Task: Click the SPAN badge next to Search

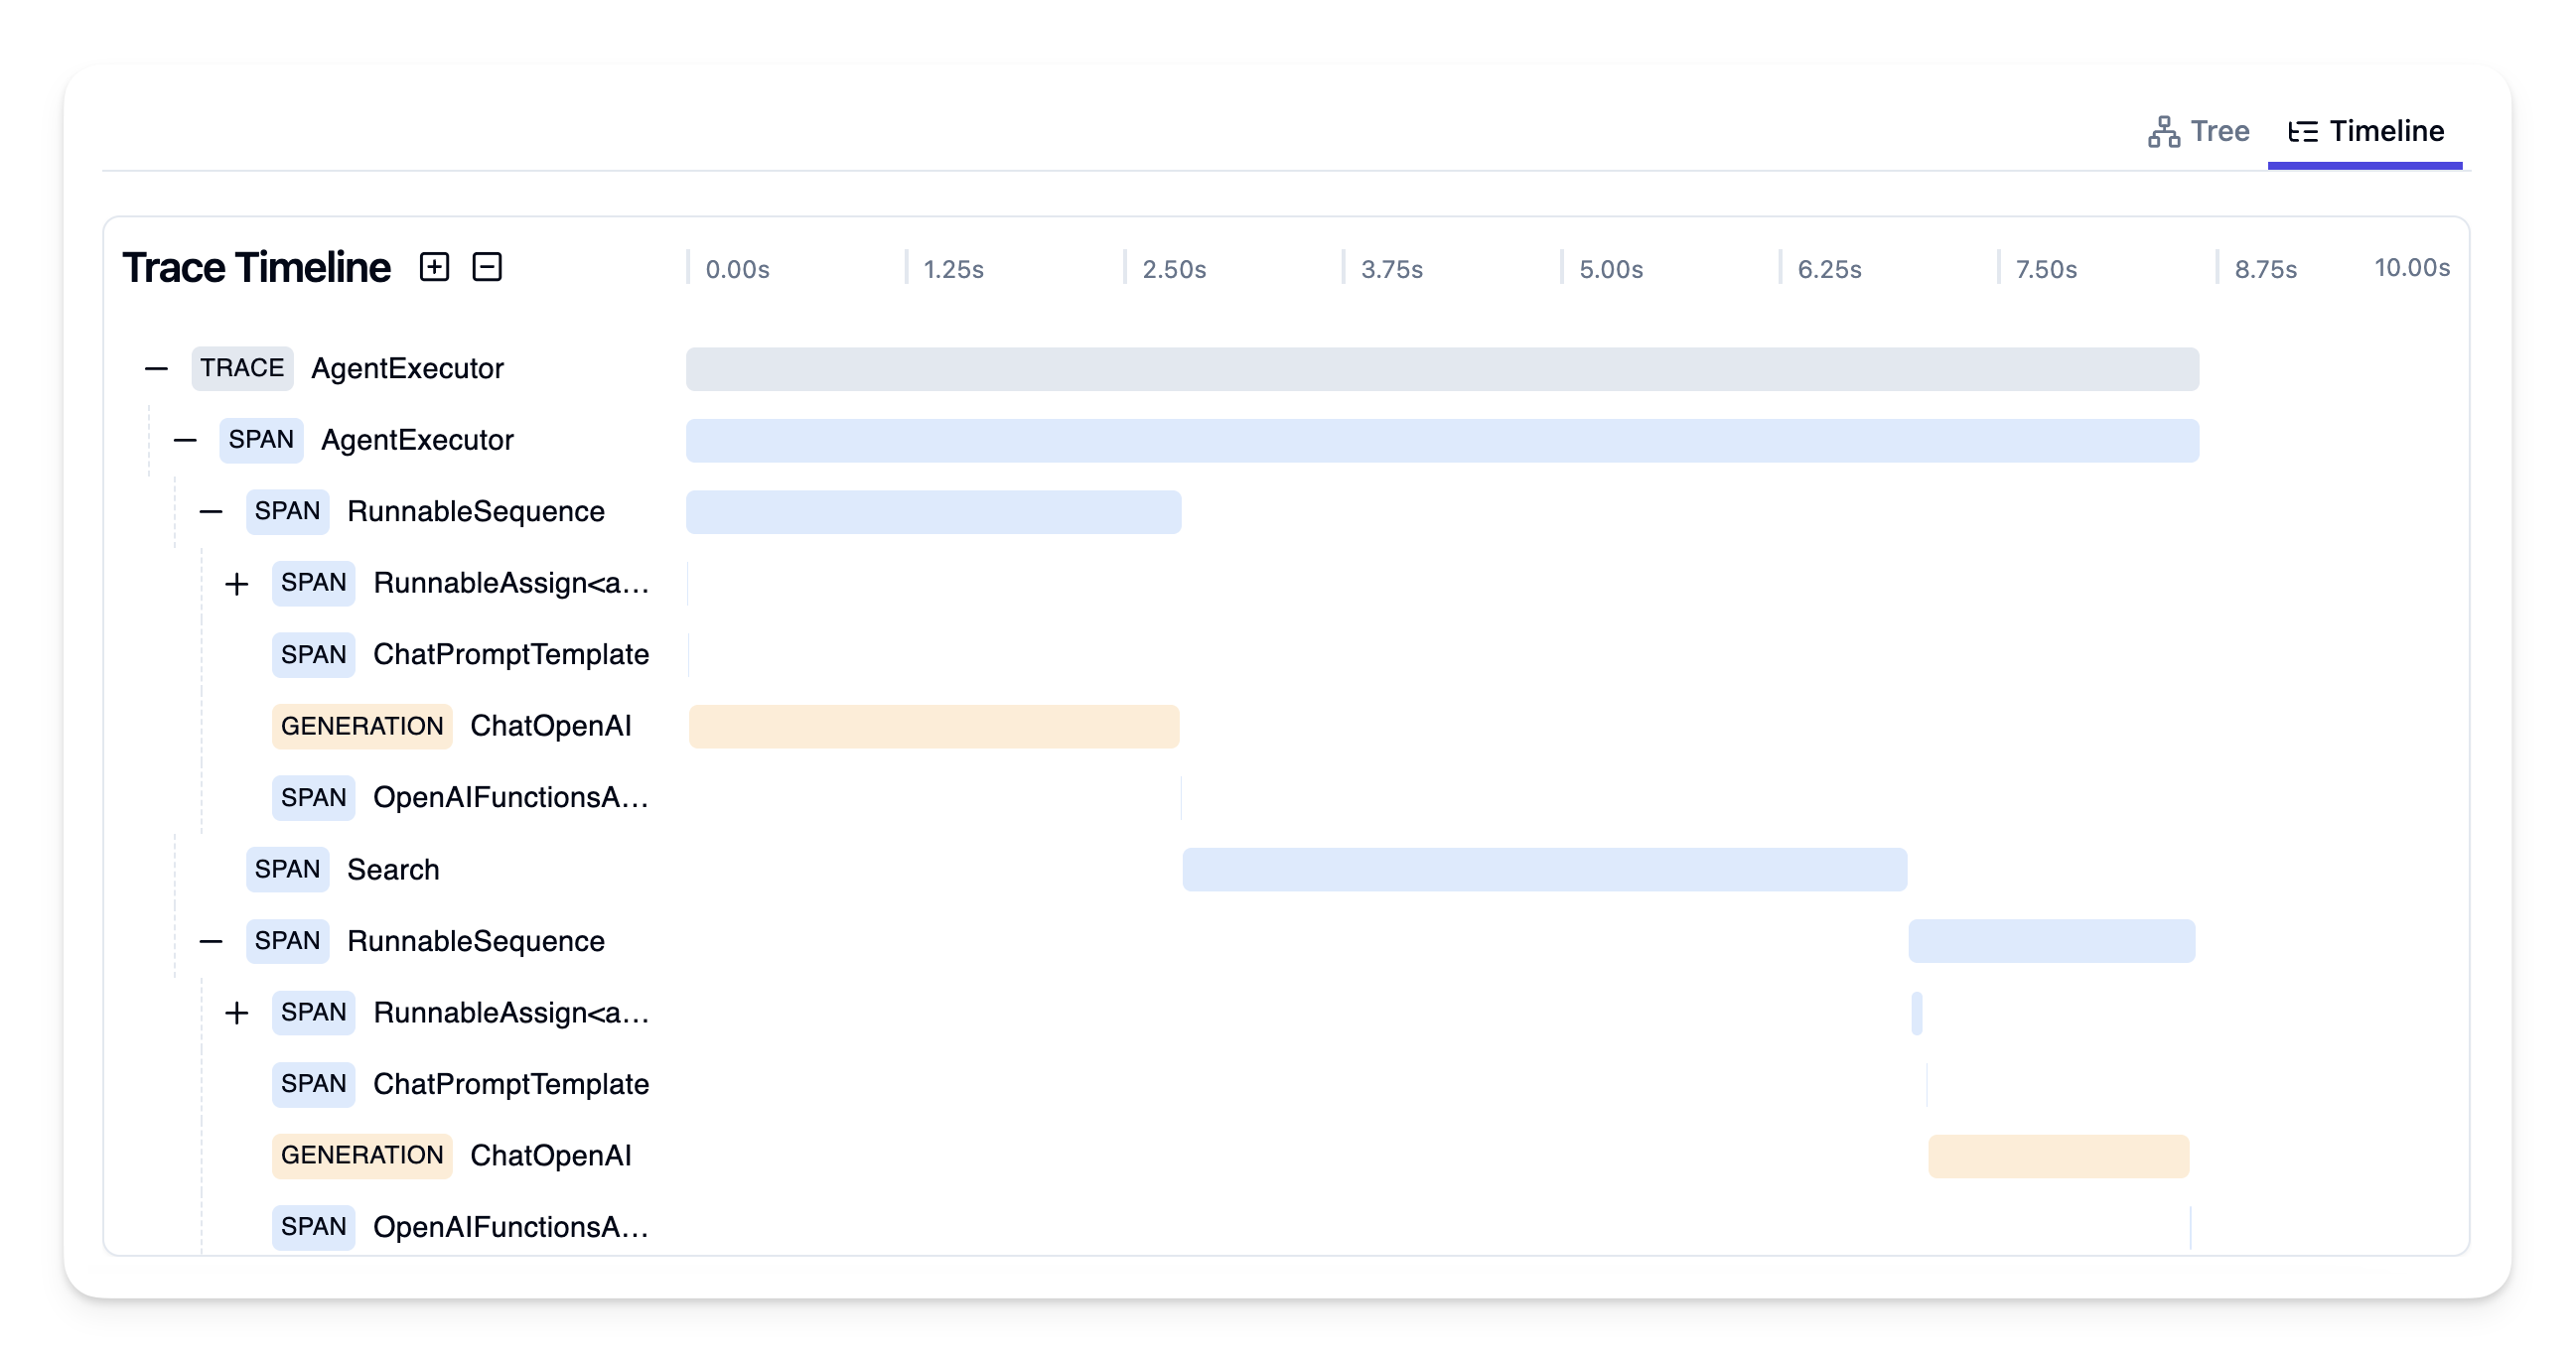Action: [x=287, y=869]
